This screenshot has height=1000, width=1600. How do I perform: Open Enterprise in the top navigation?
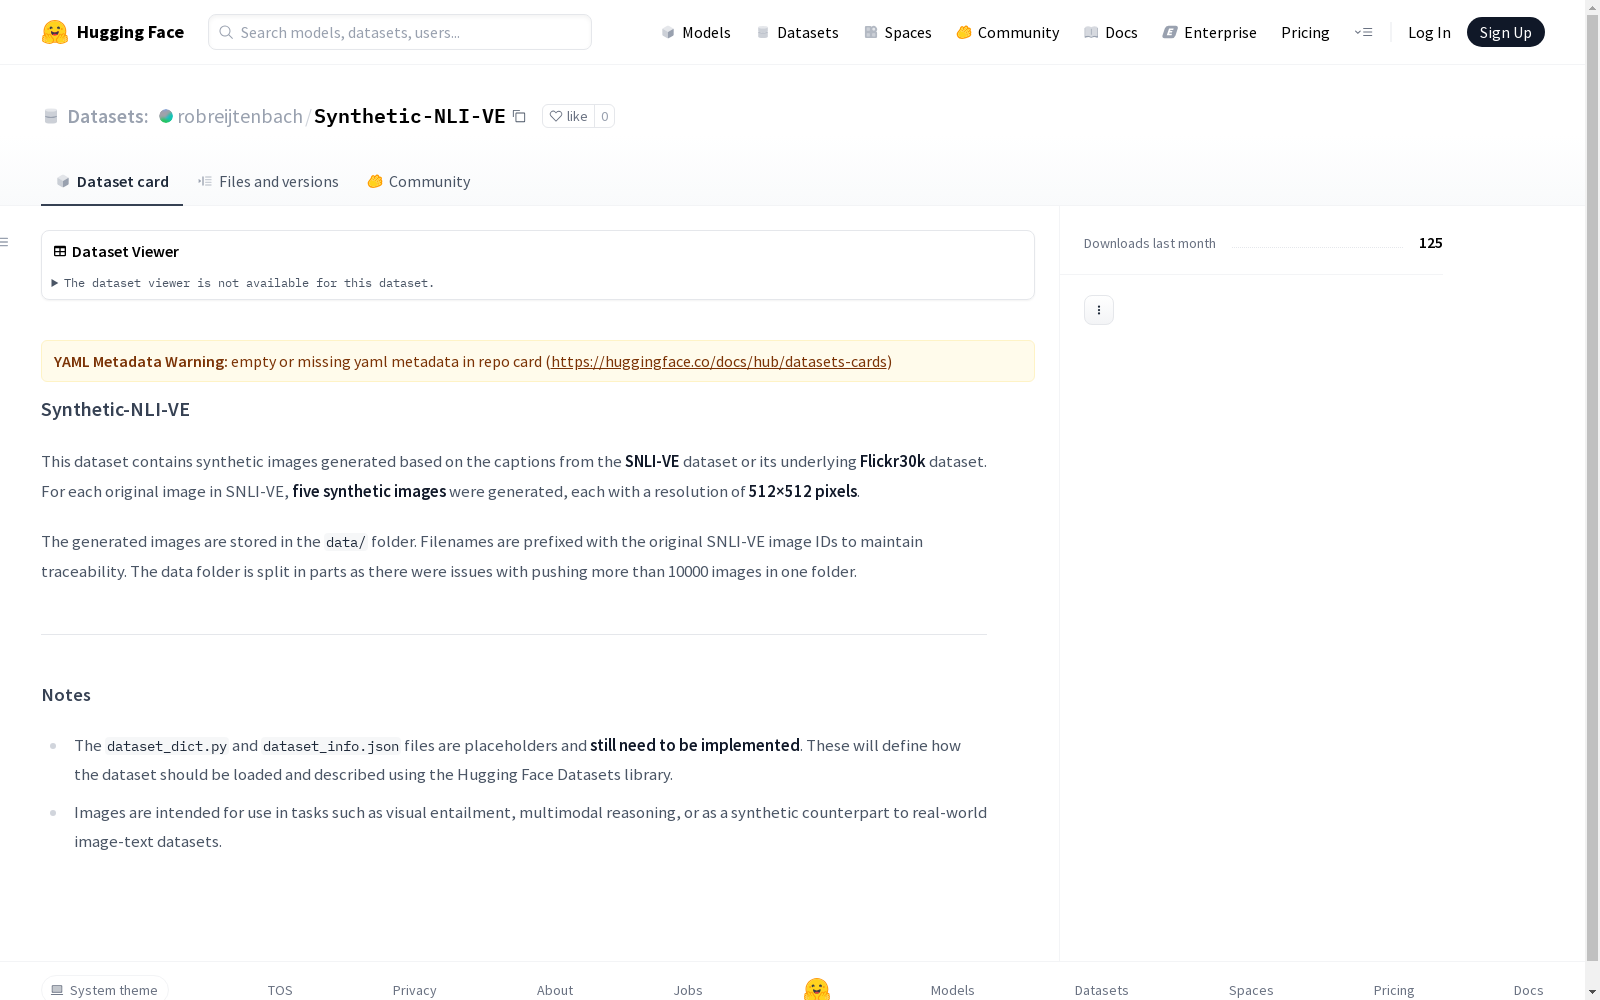pyautogui.click(x=1210, y=32)
